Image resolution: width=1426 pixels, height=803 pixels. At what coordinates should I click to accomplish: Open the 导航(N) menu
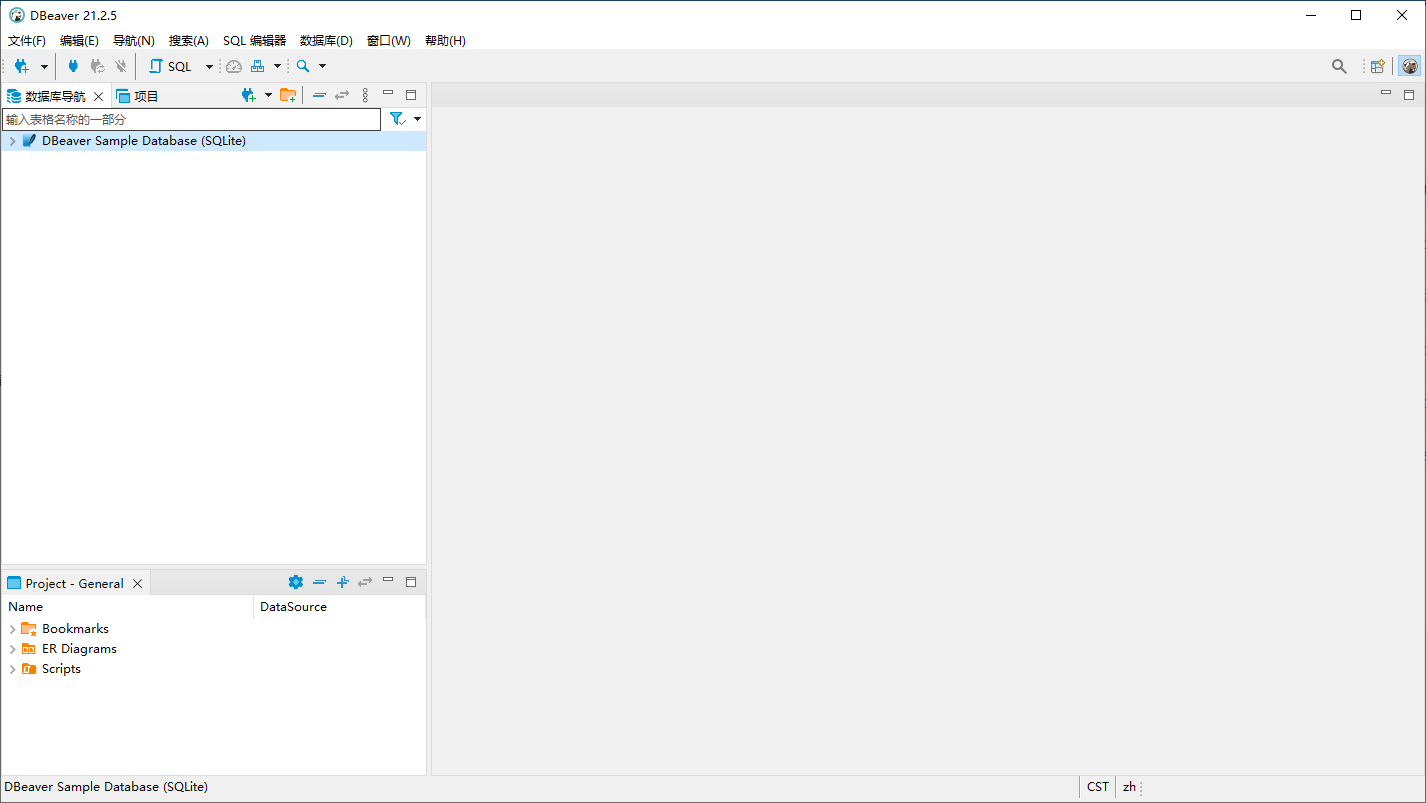click(134, 41)
